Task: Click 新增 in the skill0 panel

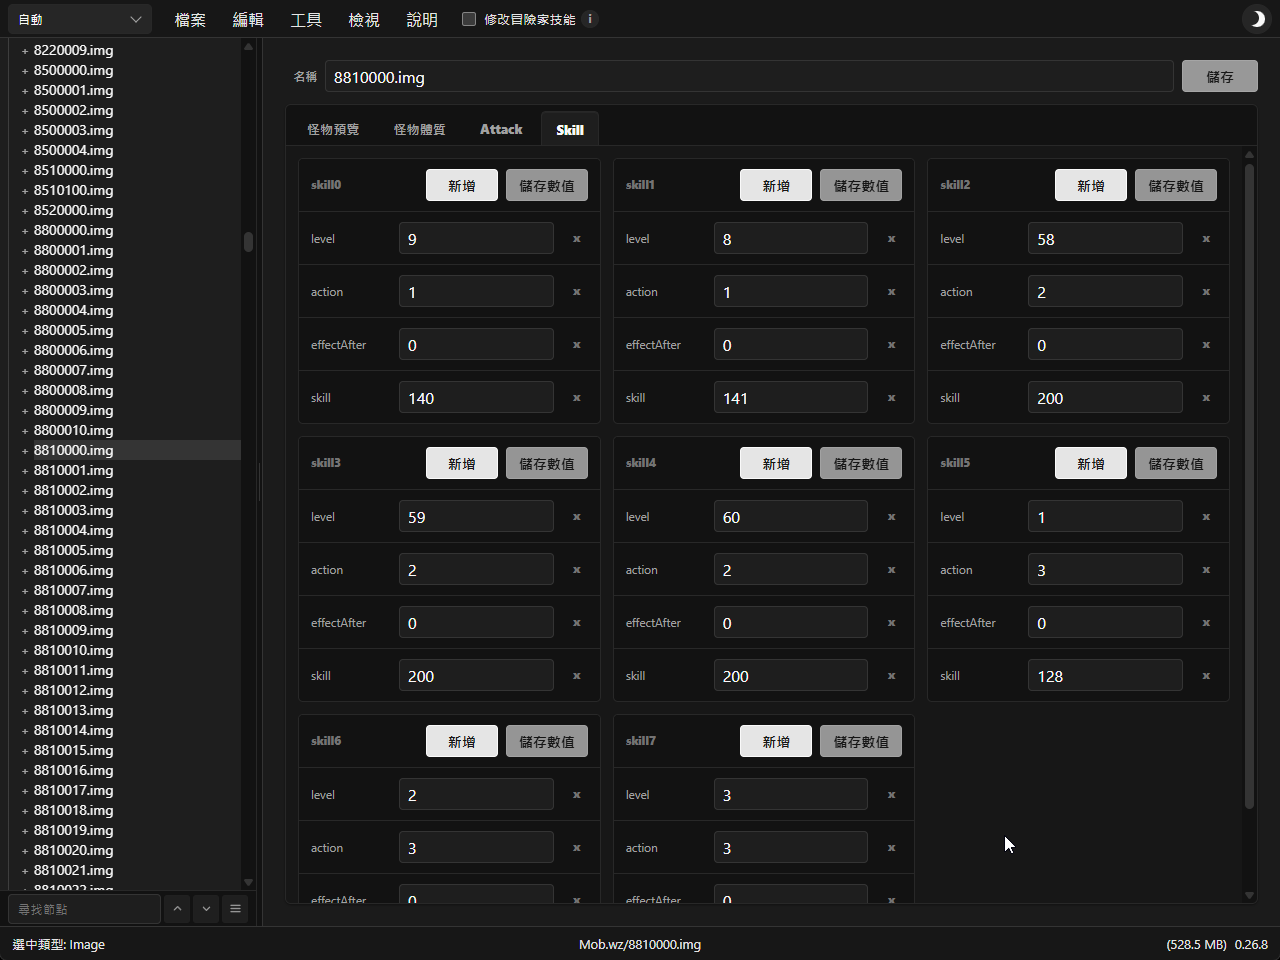Action: 462,185
